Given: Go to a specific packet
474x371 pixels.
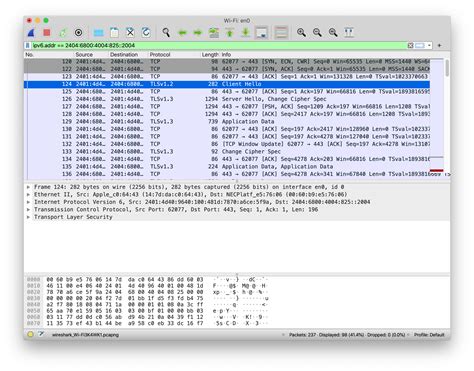Looking at the screenshot, I should click(x=214, y=32).
